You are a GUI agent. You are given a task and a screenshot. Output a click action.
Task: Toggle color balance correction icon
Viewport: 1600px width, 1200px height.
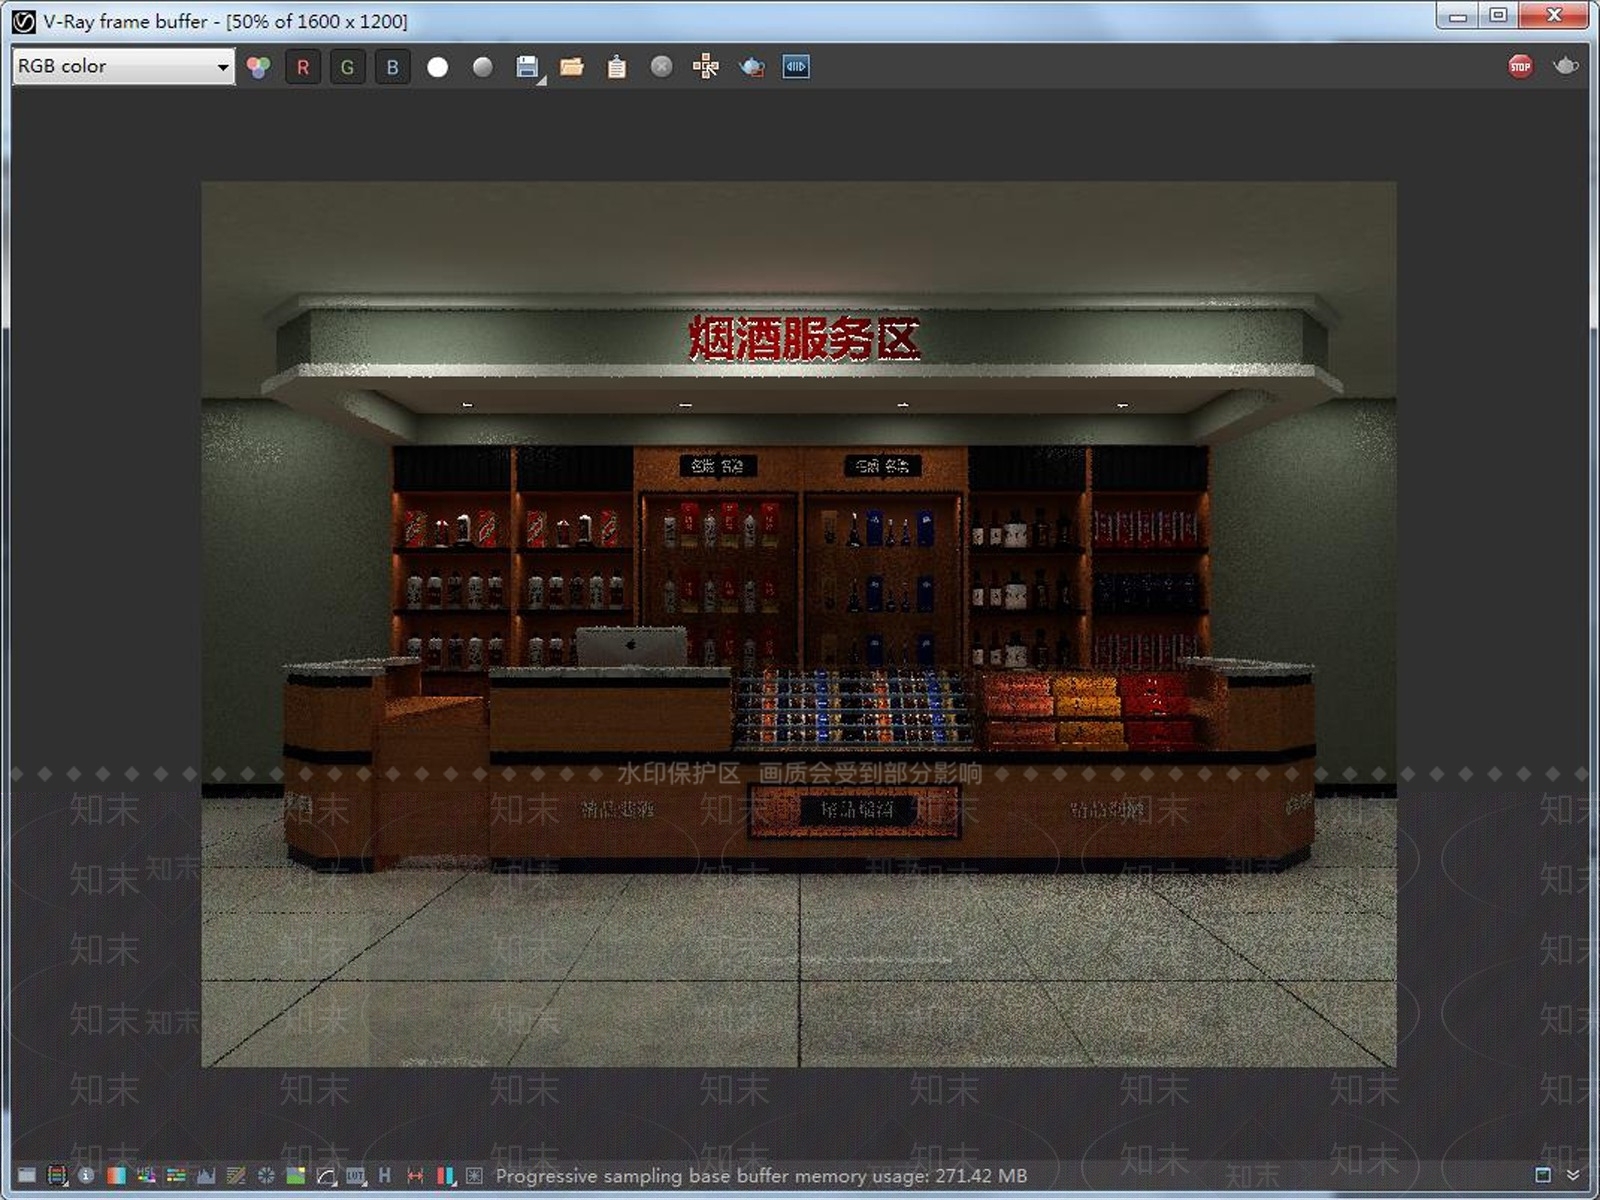[x=176, y=1175]
